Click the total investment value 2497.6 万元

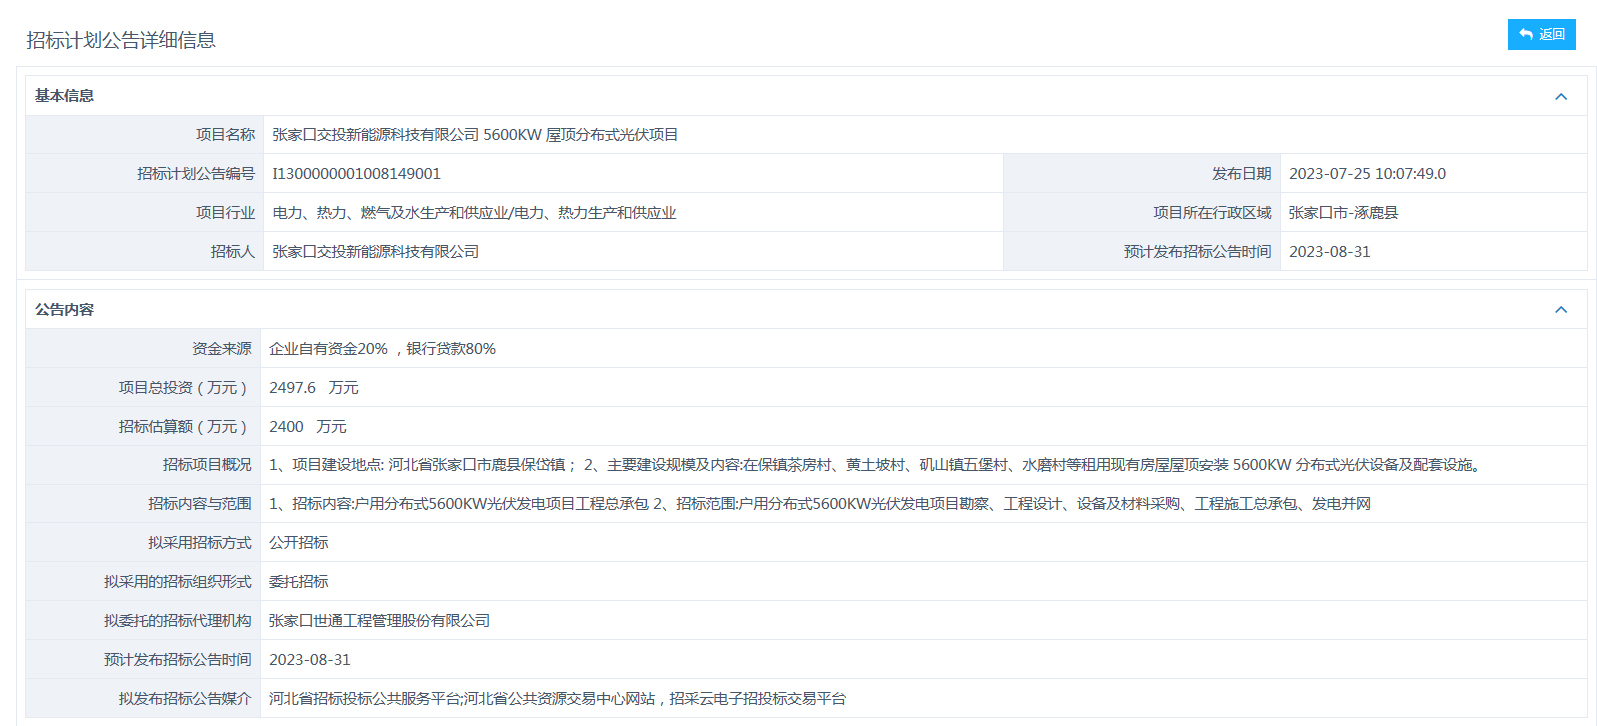pos(313,388)
